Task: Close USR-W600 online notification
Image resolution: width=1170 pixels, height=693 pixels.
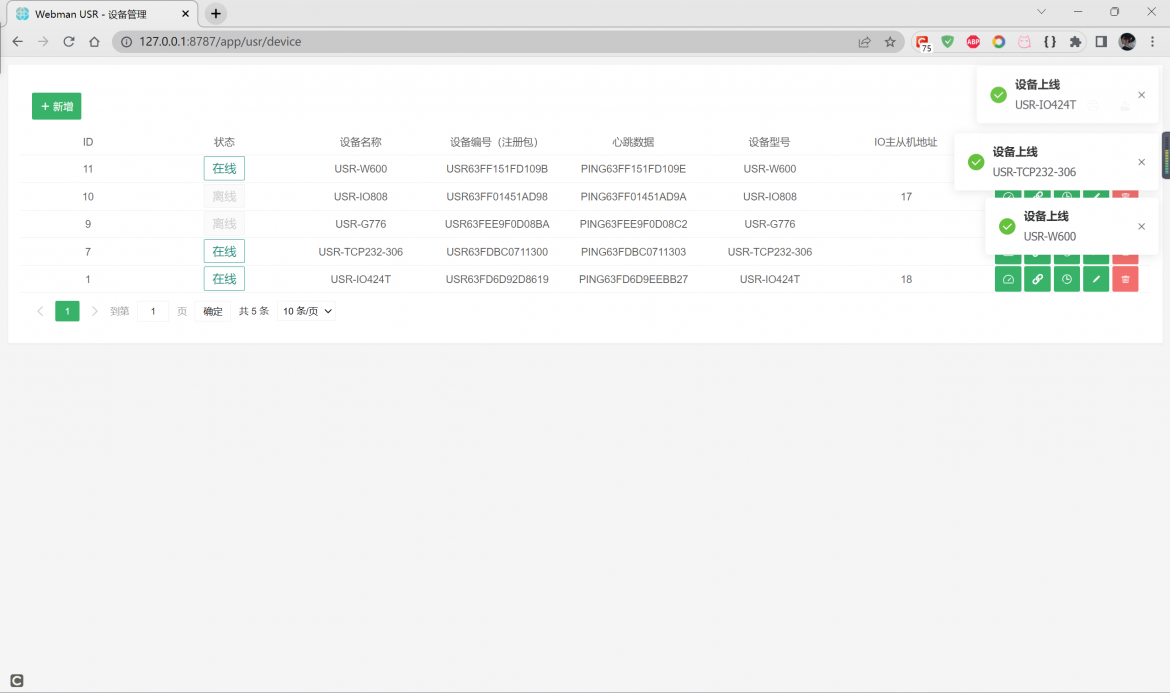Action: point(1142,227)
